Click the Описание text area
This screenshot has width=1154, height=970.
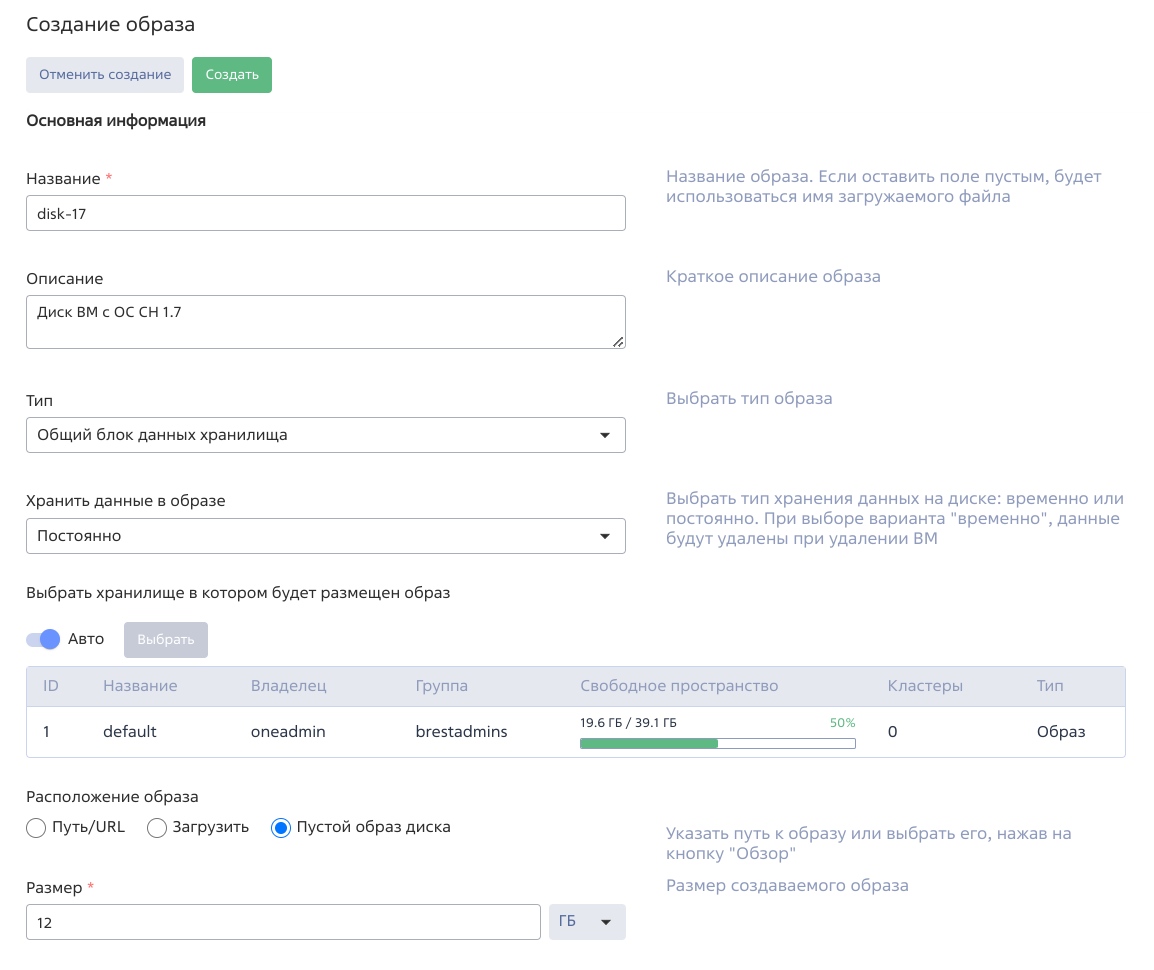click(x=325, y=322)
